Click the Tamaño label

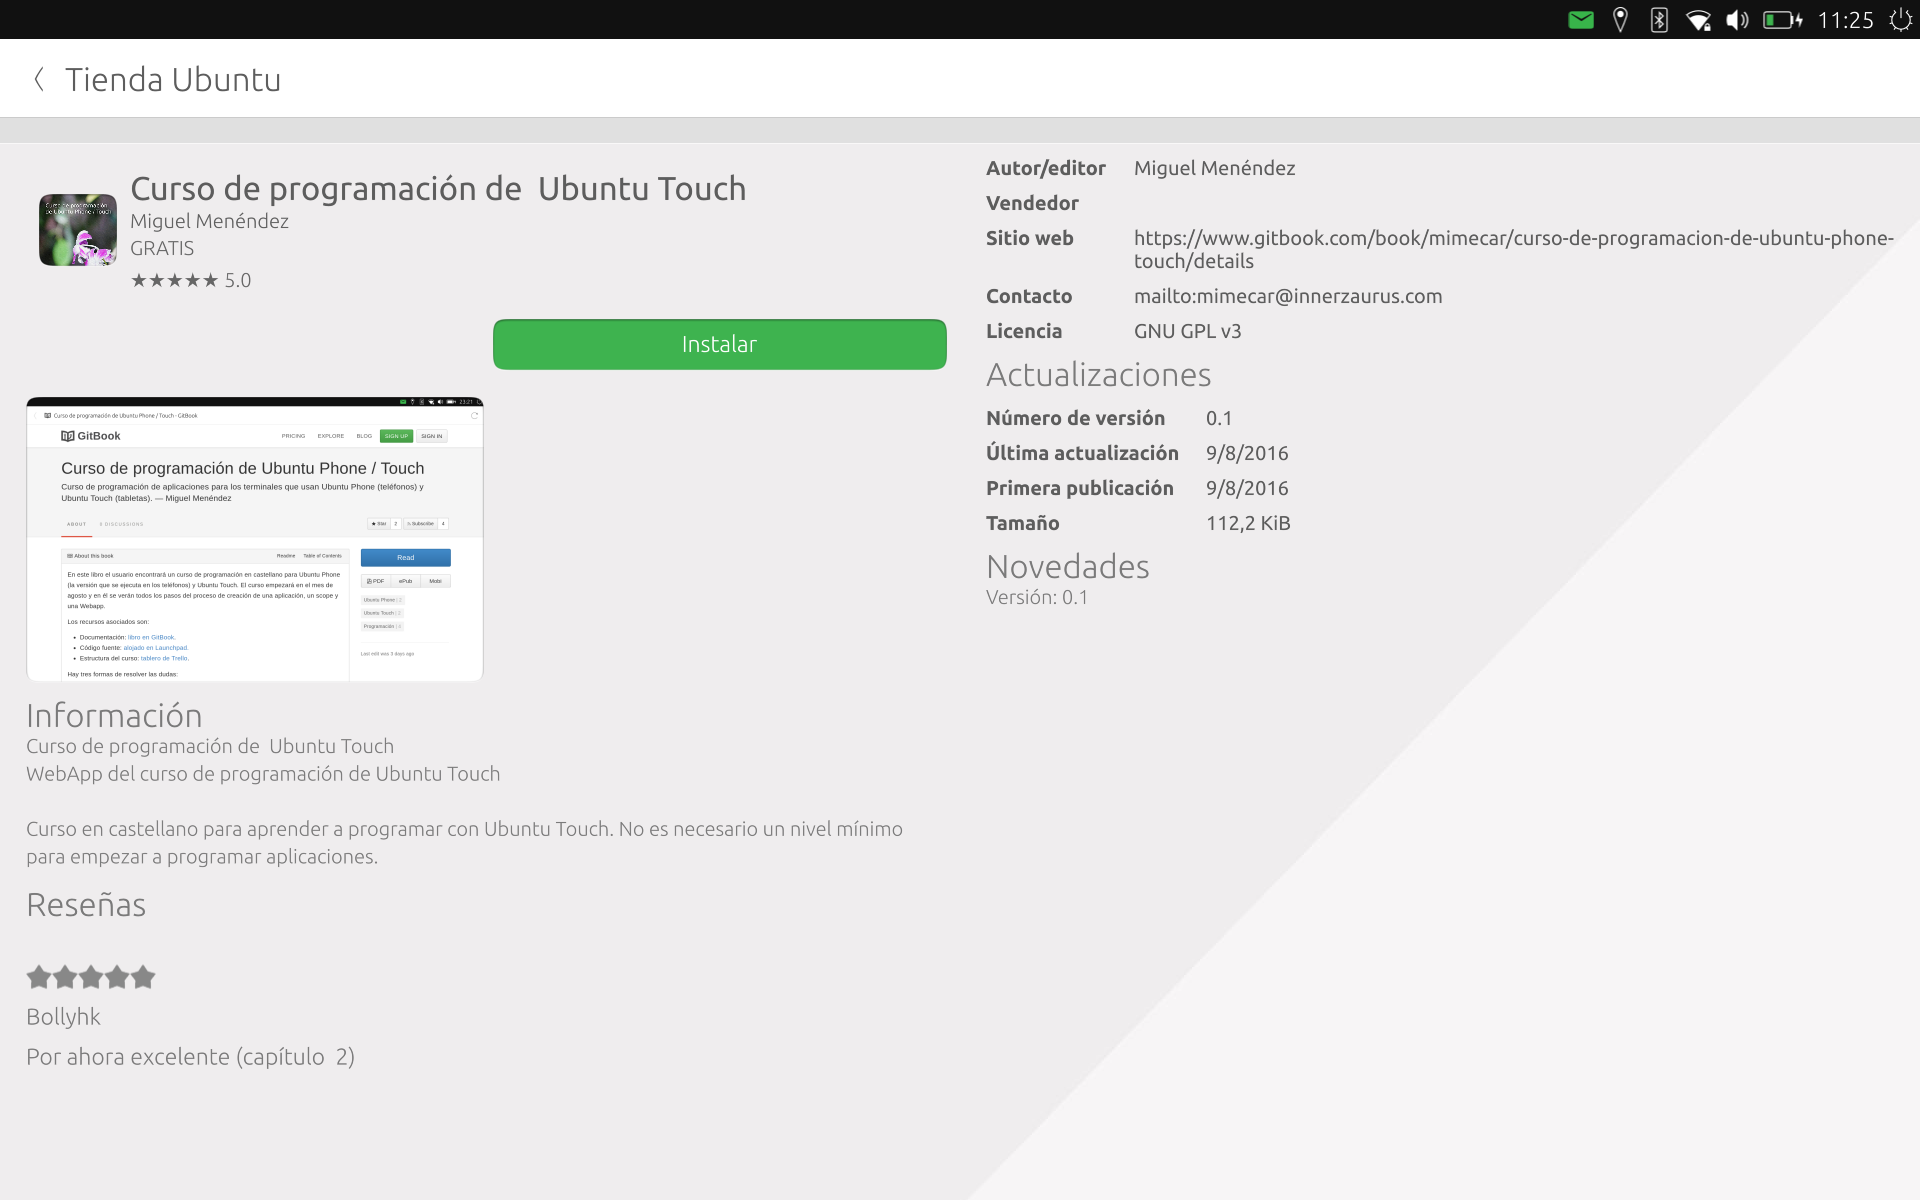coord(1022,523)
